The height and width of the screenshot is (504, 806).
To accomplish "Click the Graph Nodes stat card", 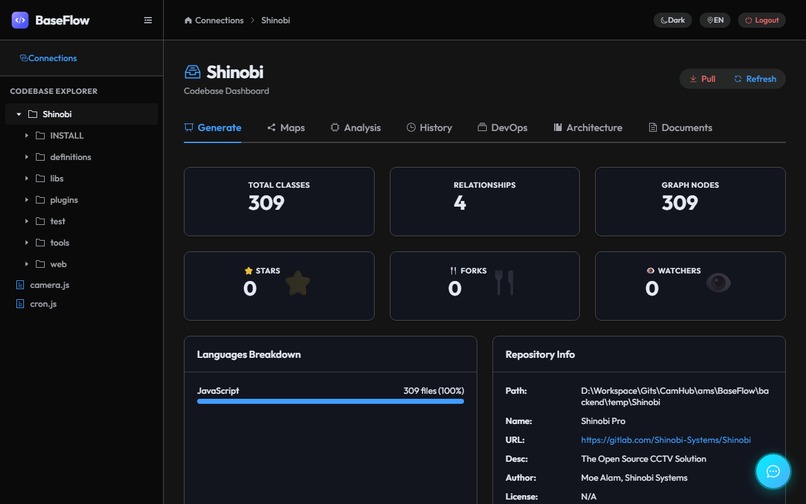I will point(690,202).
